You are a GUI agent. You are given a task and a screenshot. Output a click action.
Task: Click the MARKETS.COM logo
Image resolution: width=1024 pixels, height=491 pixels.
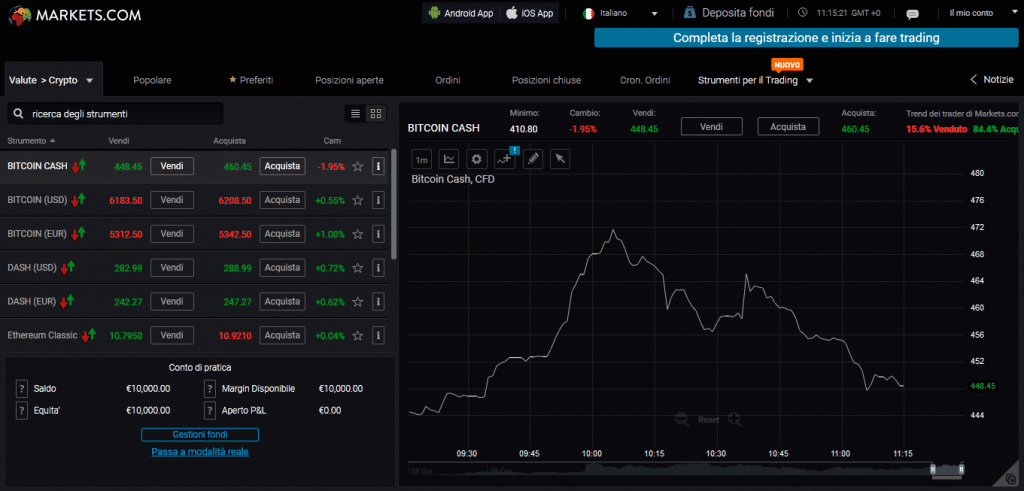click(x=74, y=14)
